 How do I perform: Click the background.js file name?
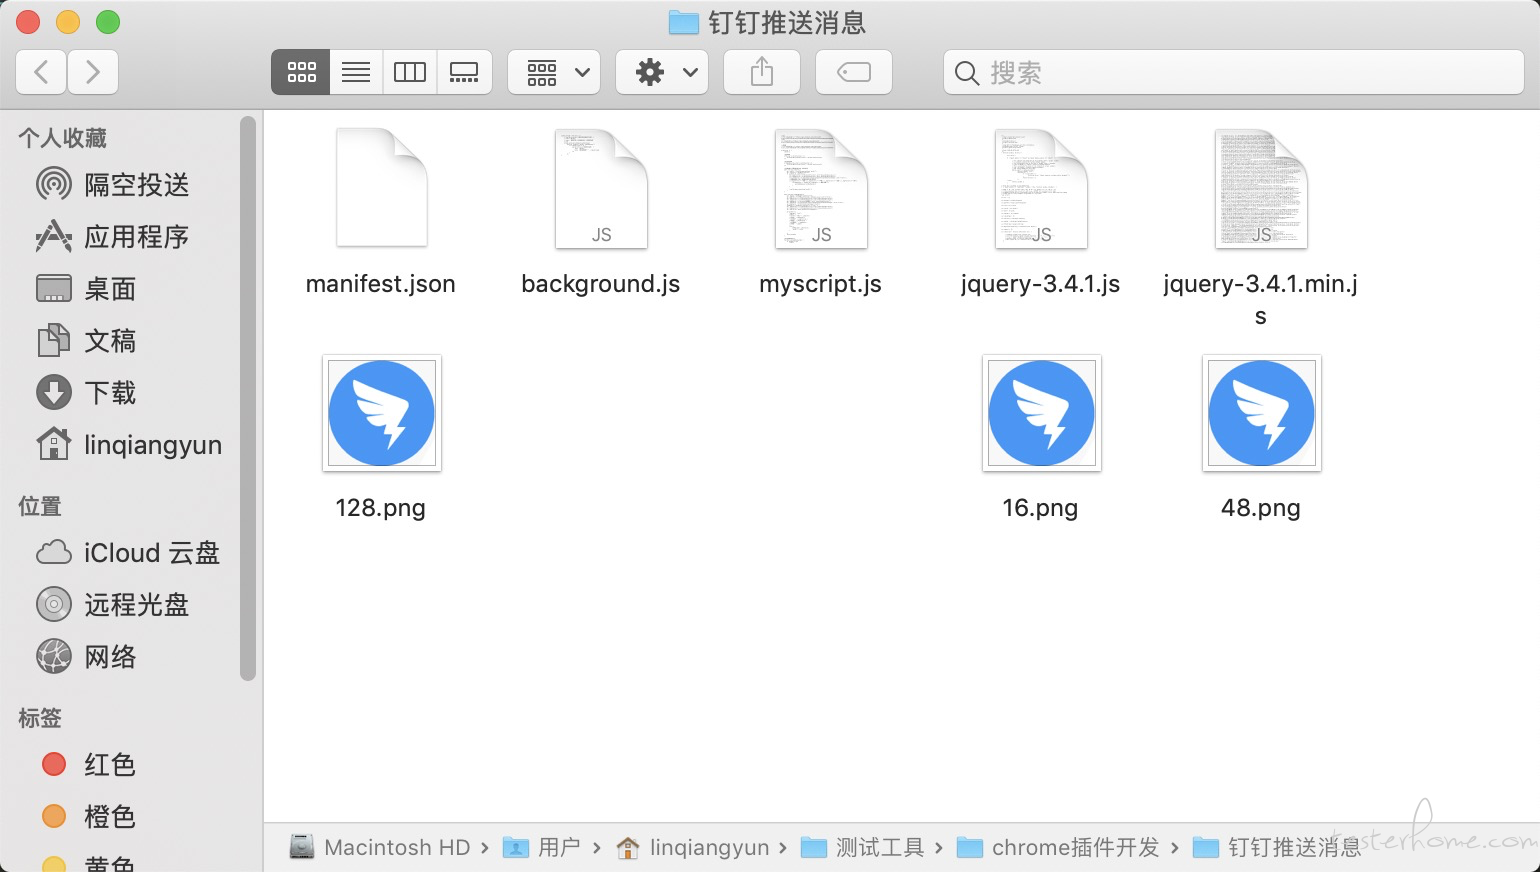[601, 284]
